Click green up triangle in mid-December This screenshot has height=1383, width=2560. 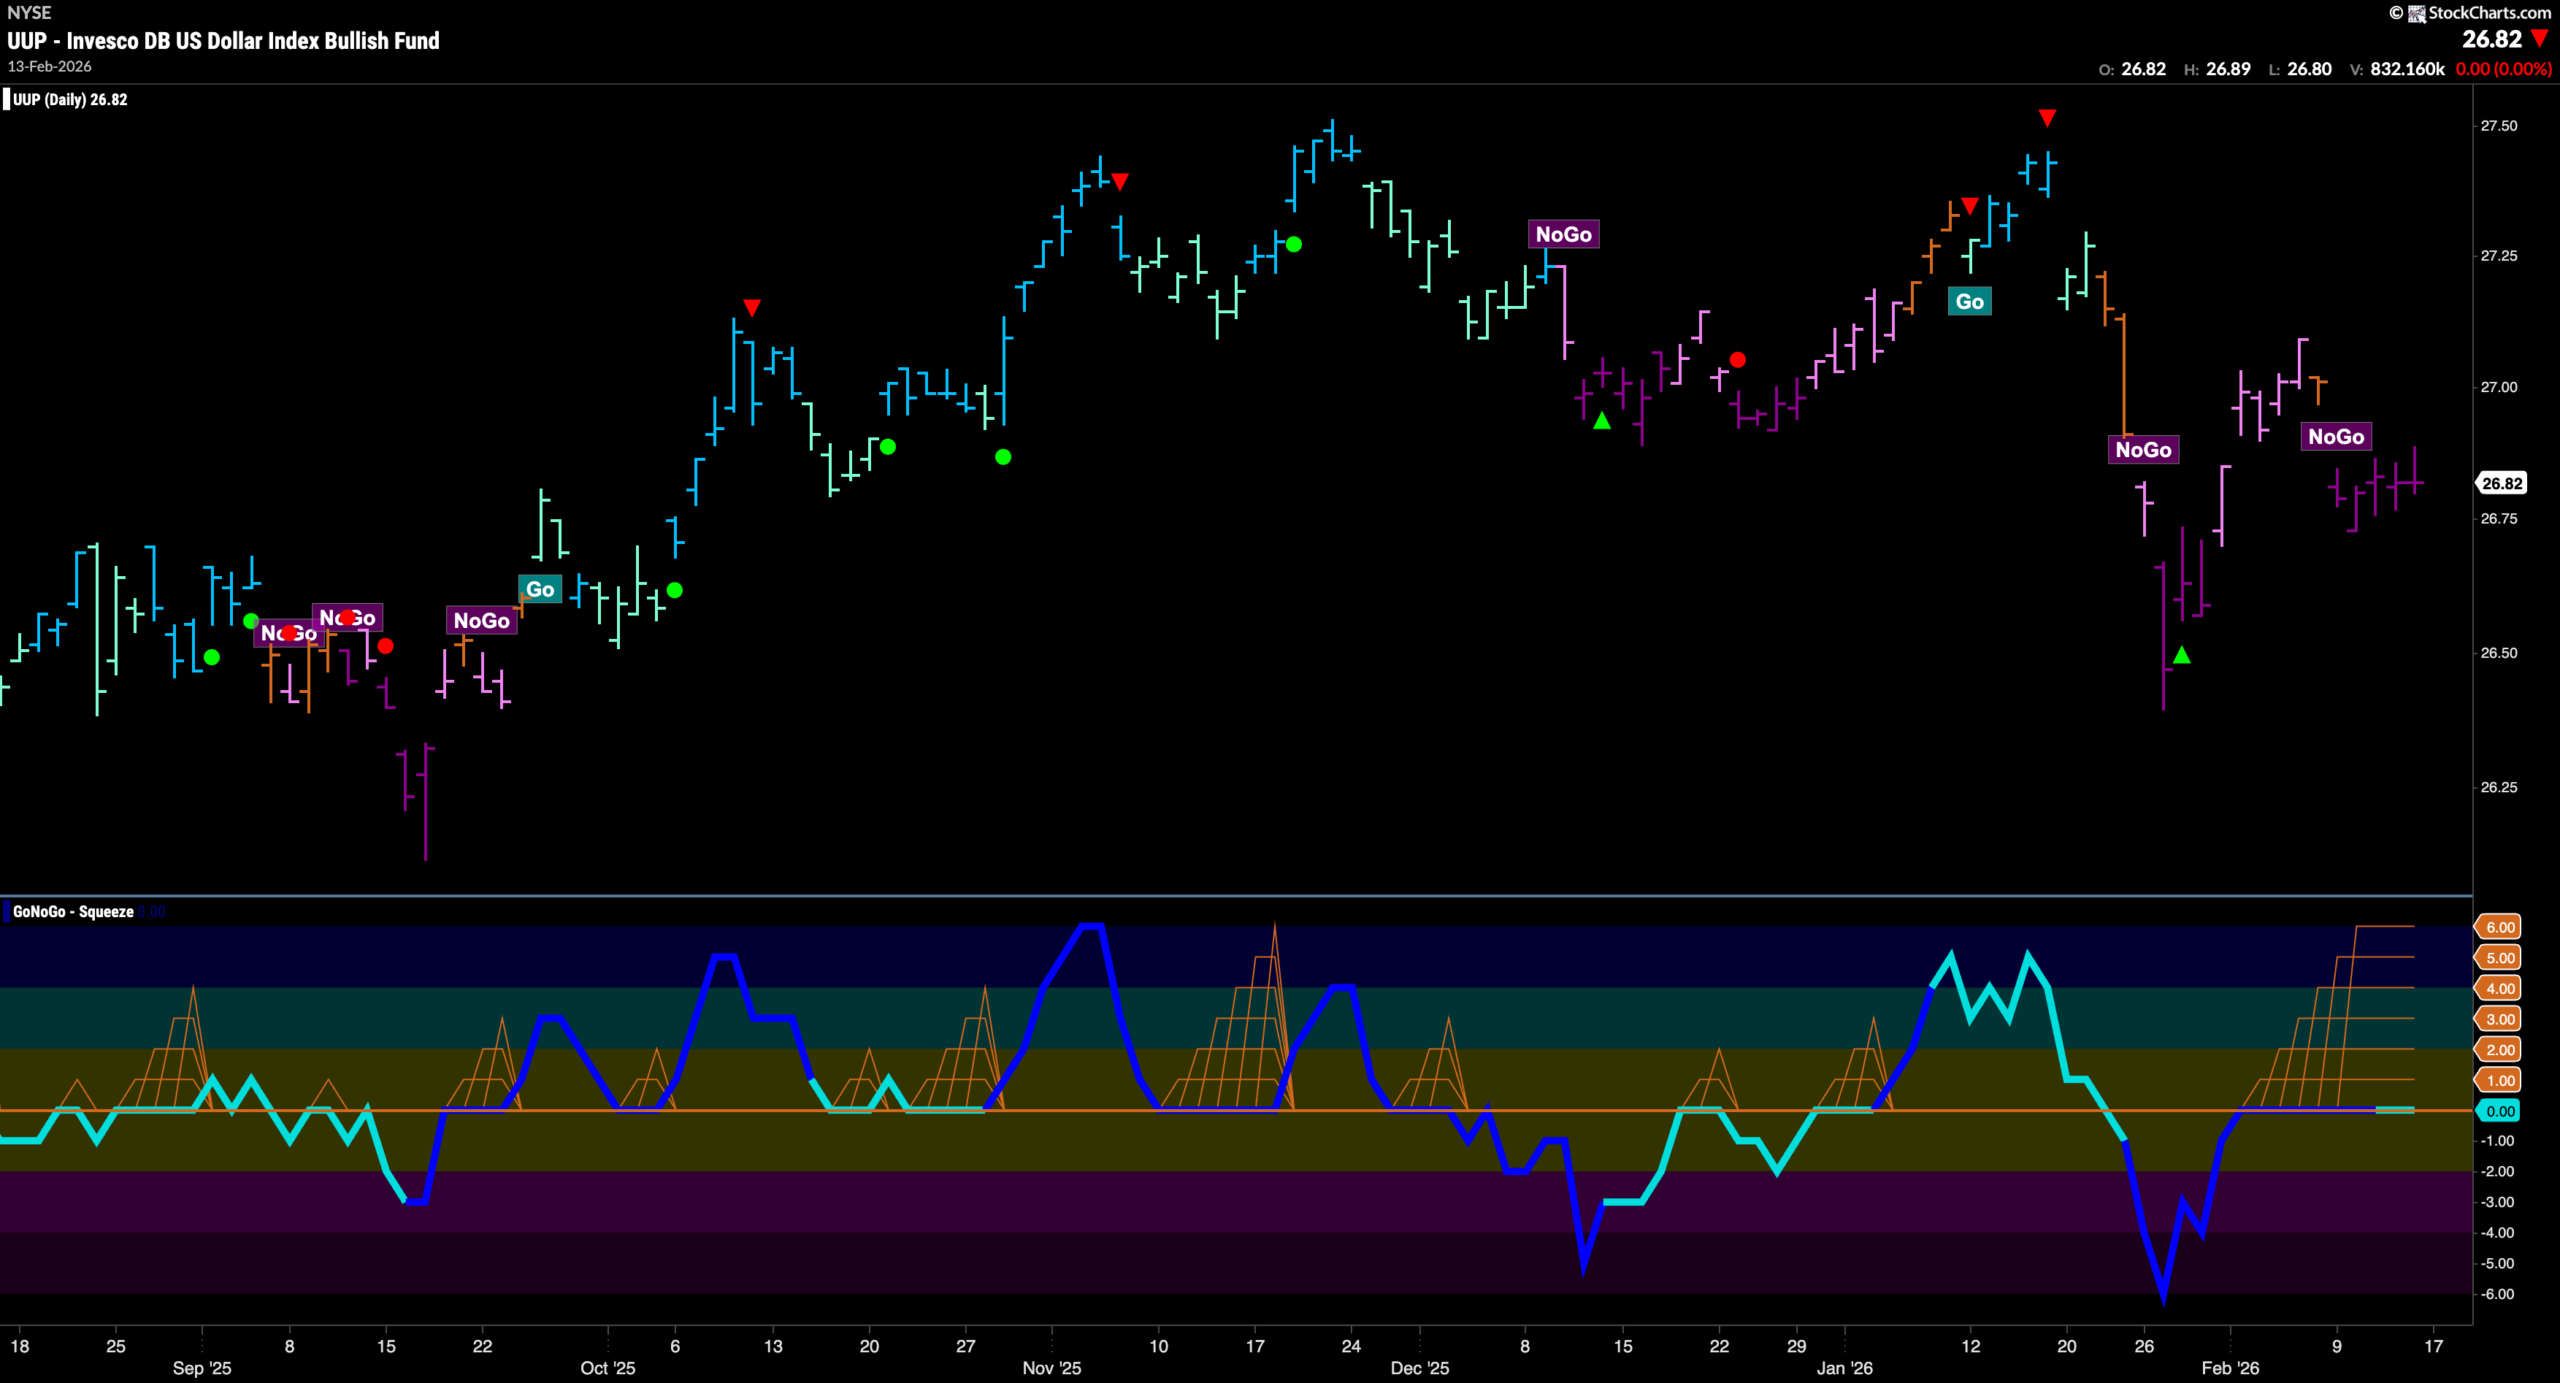click(x=1602, y=421)
